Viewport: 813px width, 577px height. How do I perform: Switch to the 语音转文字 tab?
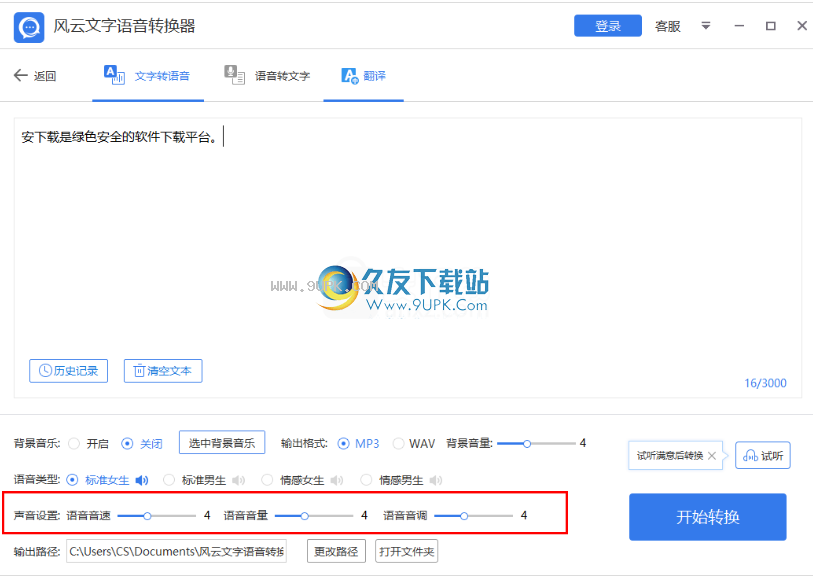pos(268,76)
